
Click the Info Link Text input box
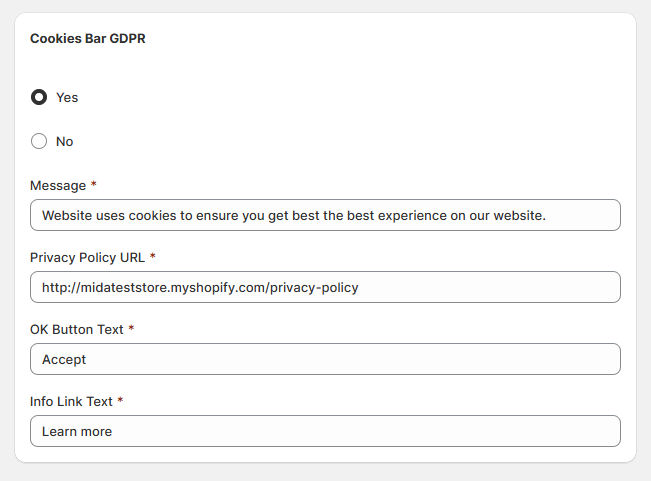tap(325, 431)
